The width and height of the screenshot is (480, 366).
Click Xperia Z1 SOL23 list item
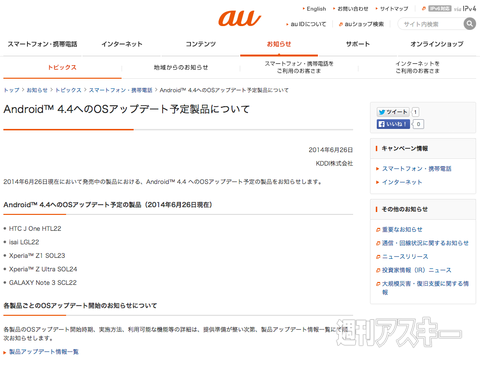point(37,256)
